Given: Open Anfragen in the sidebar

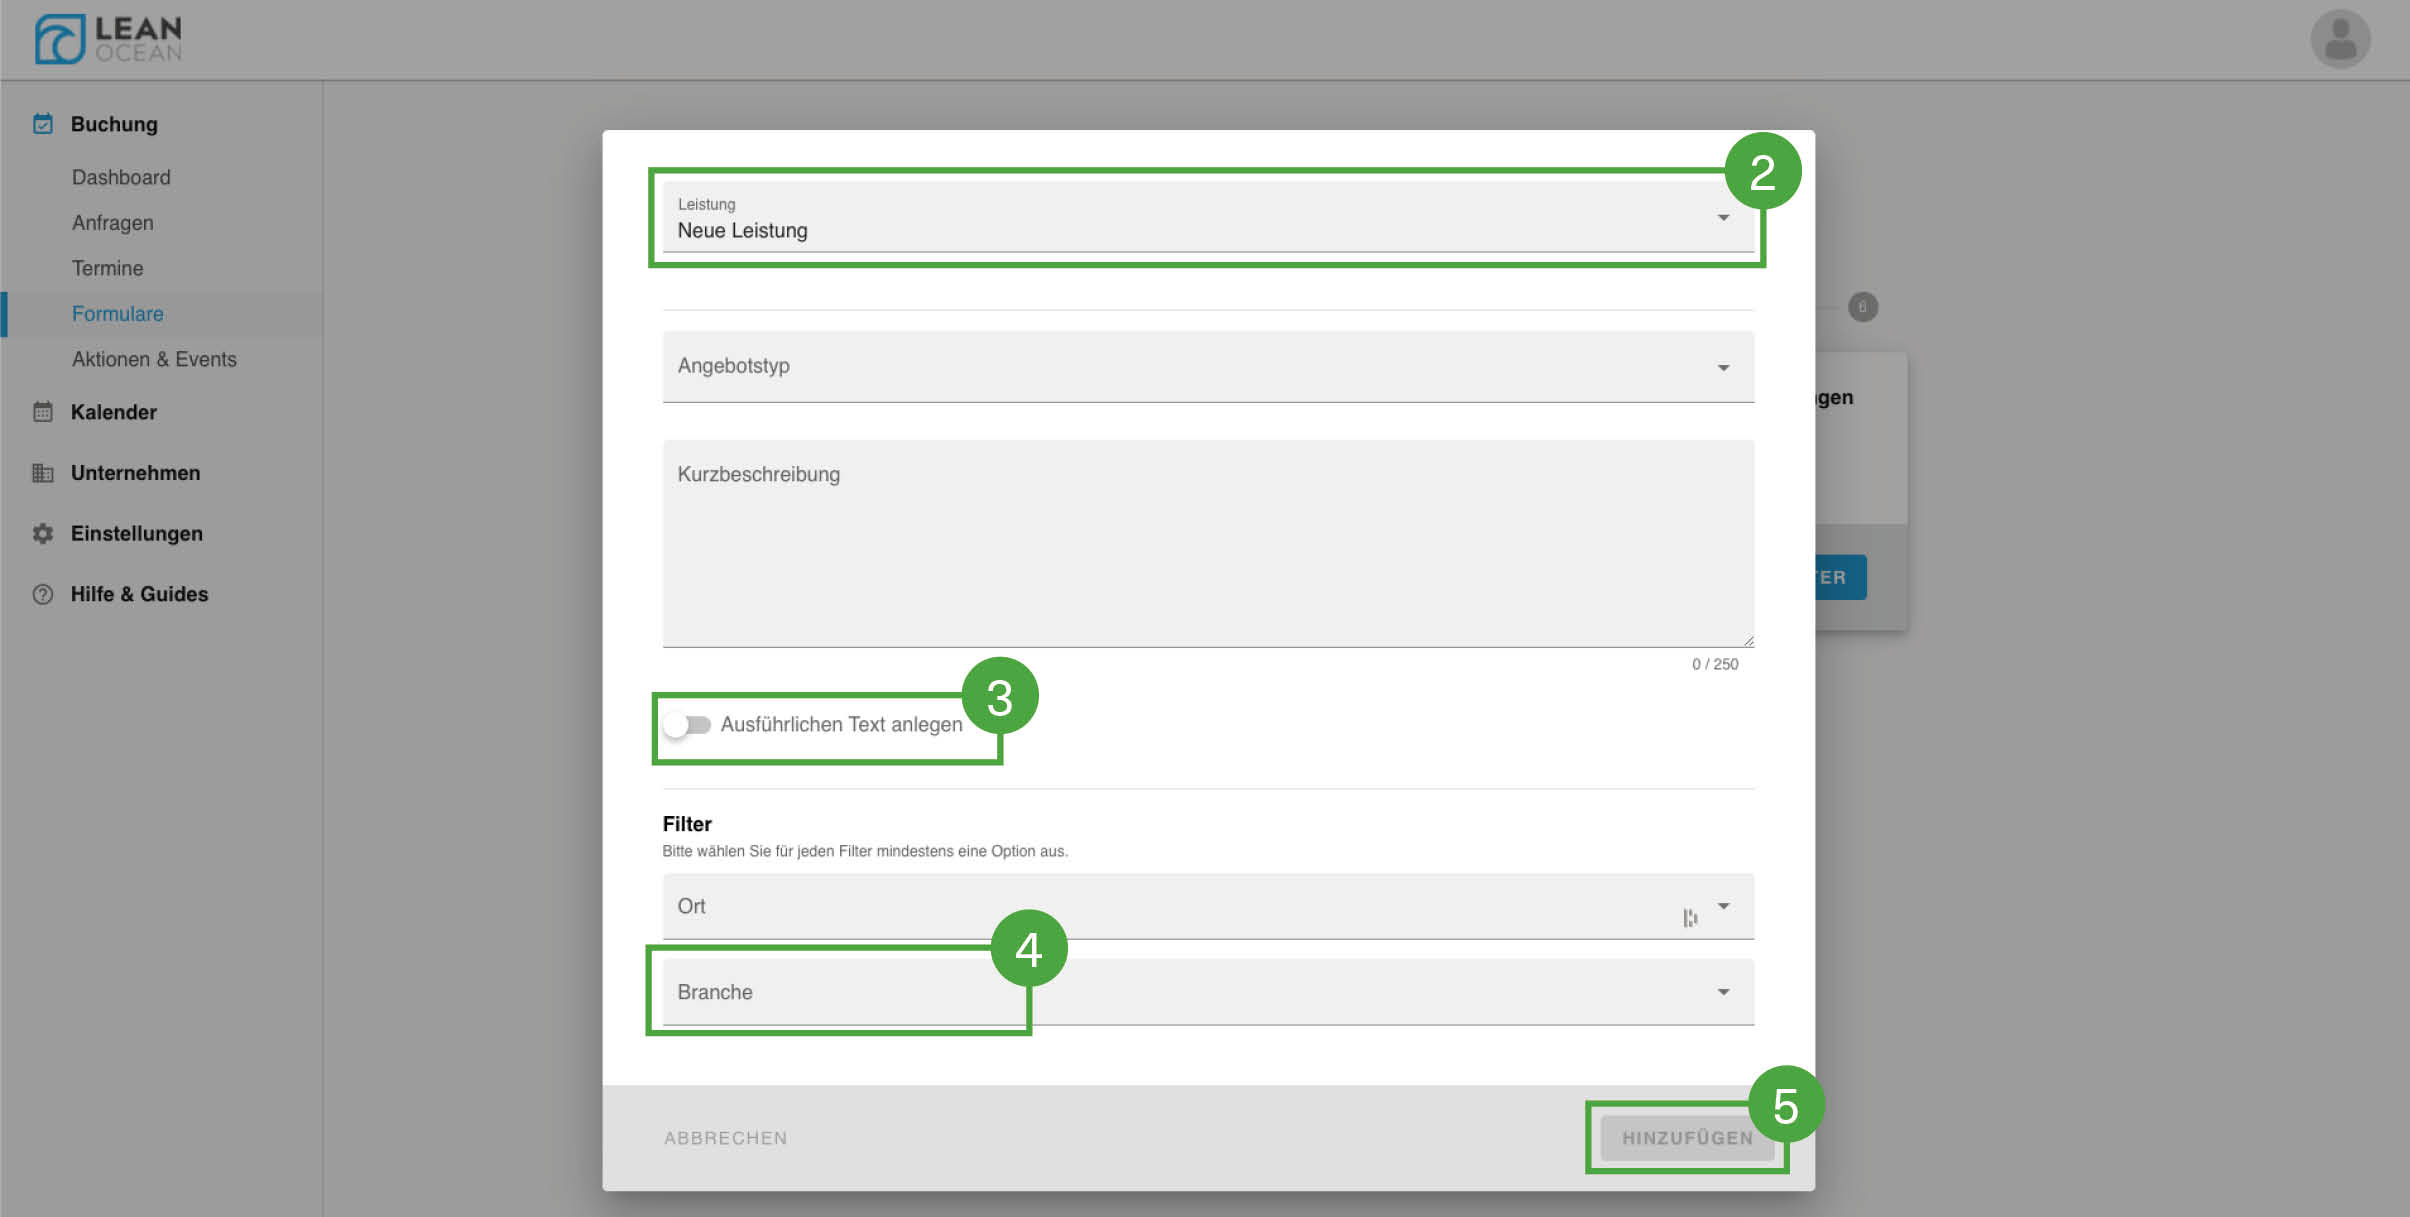Looking at the screenshot, I should 112,223.
